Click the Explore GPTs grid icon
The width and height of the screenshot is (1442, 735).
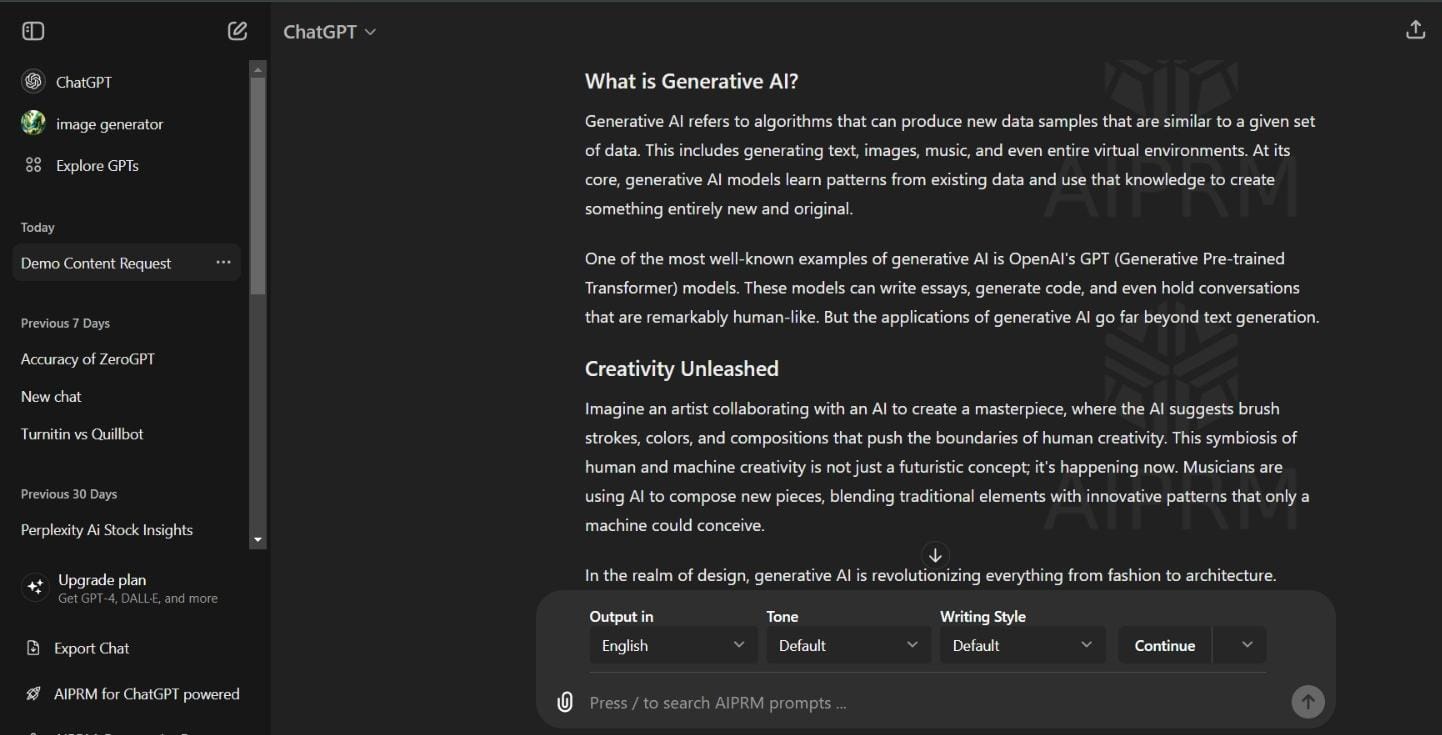pyautogui.click(x=33, y=165)
